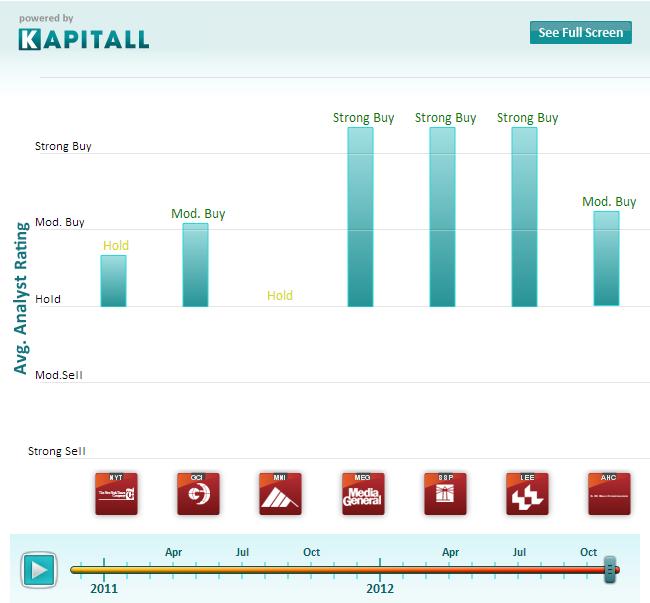Select the GCI Mod. Buy bar
This screenshot has height=603, width=650.
click(x=196, y=264)
